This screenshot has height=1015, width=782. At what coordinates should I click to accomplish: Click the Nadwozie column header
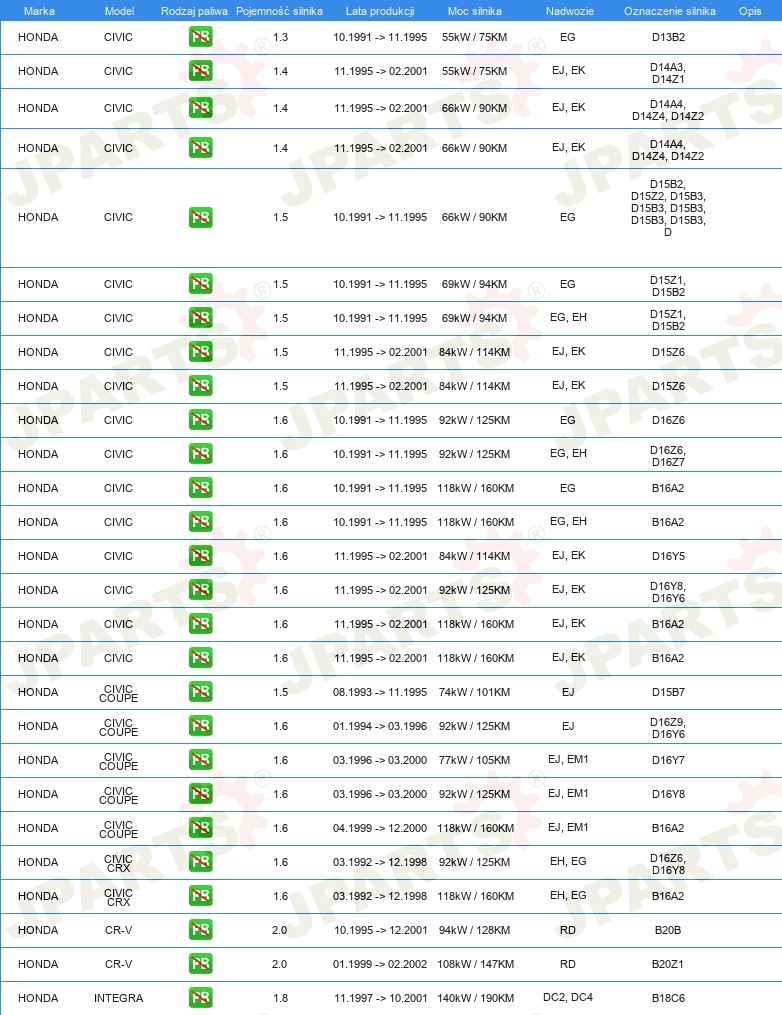(x=569, y=11)
